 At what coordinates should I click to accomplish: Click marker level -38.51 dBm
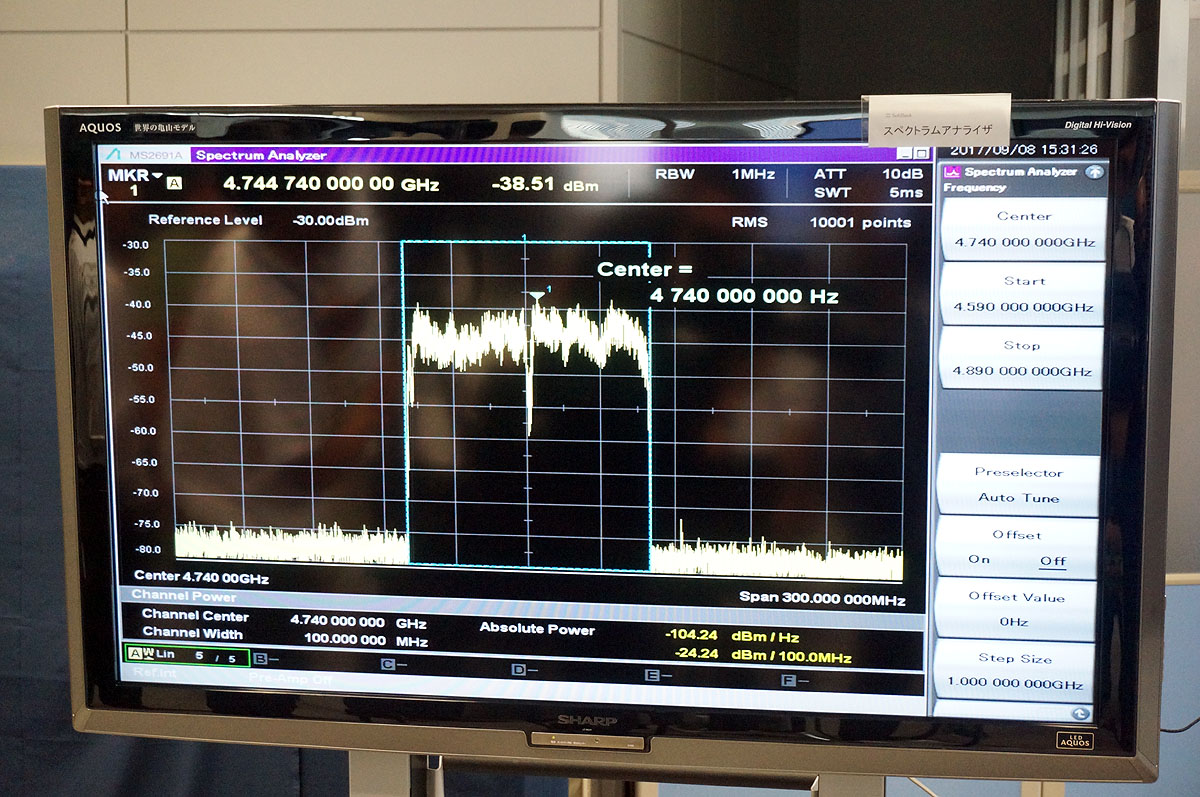545,185
